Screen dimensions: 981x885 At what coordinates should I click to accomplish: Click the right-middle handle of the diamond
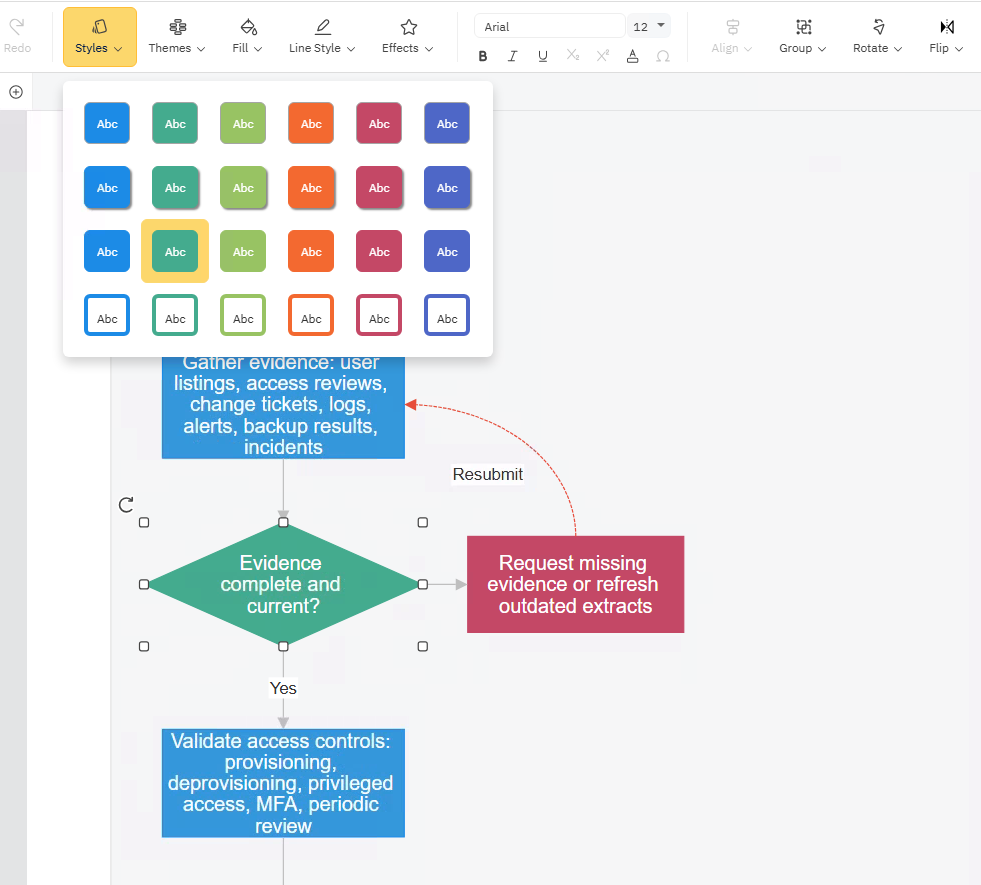423,584
